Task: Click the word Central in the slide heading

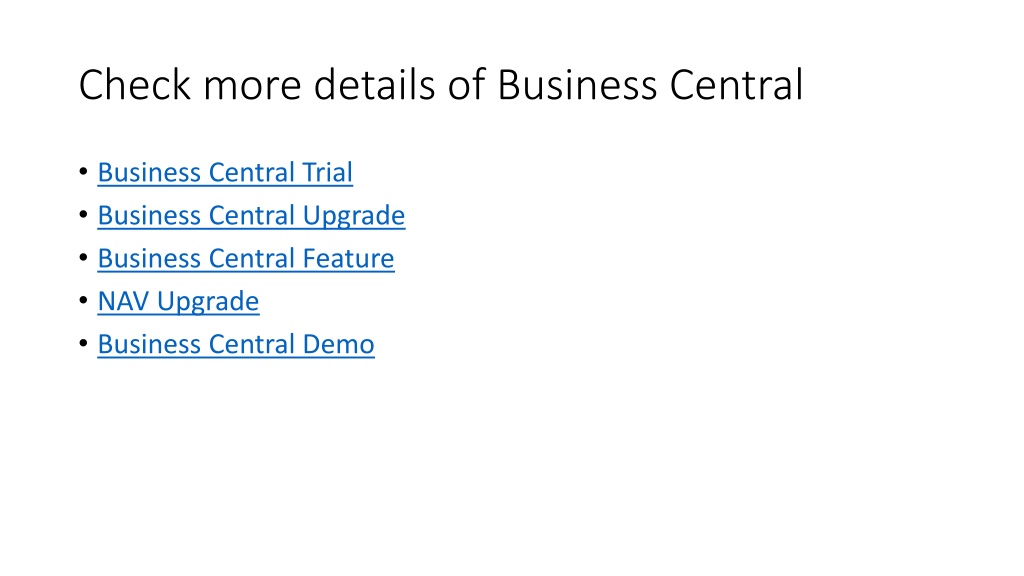Action: 737,85
